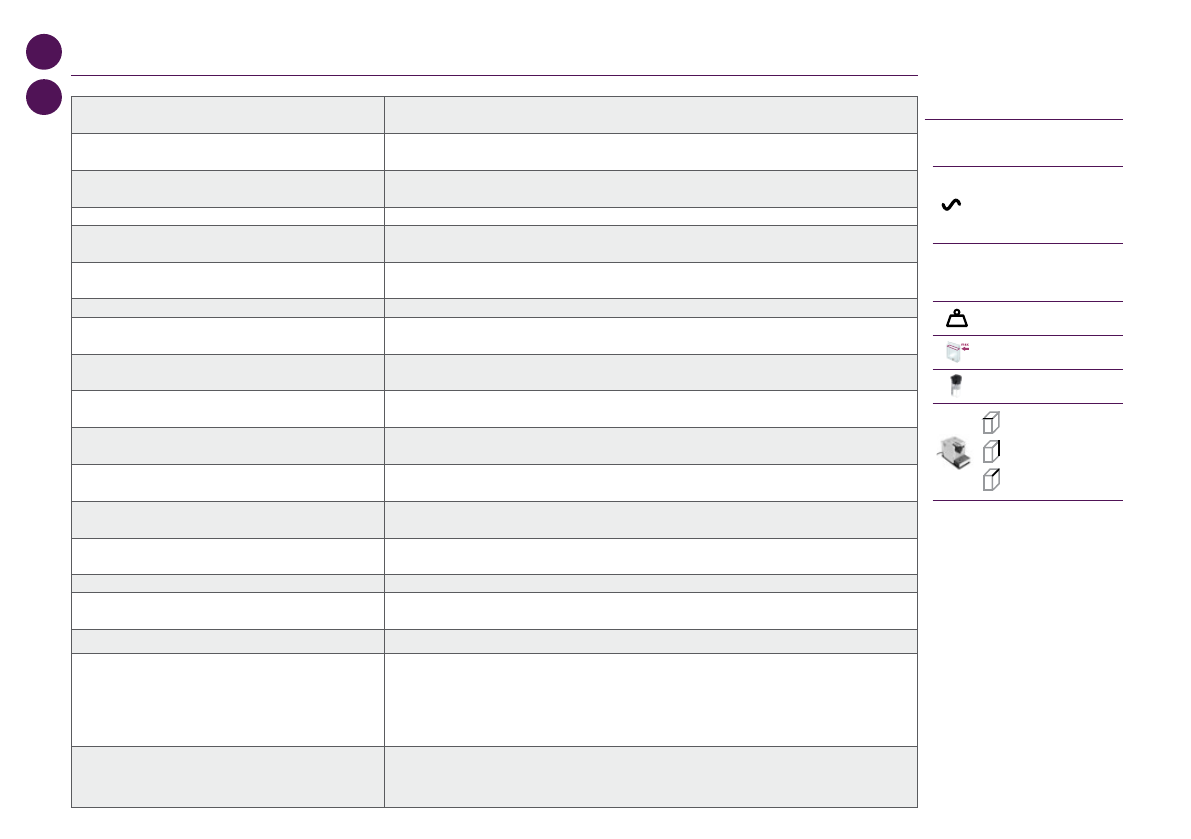The height and width of the screenshot is (839, 1191).
Task: Click the weight icon
Action: [x=956, y=319]
